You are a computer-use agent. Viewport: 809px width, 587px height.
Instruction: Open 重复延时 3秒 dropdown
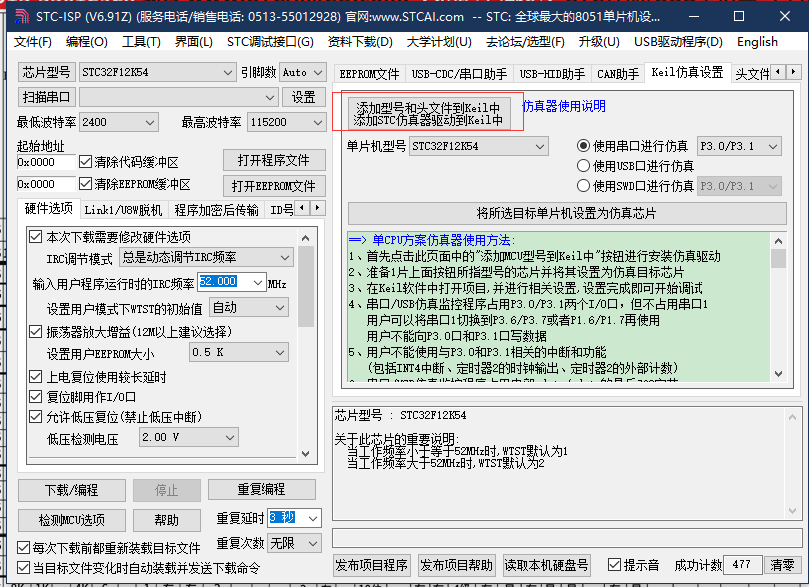(313, 518)
